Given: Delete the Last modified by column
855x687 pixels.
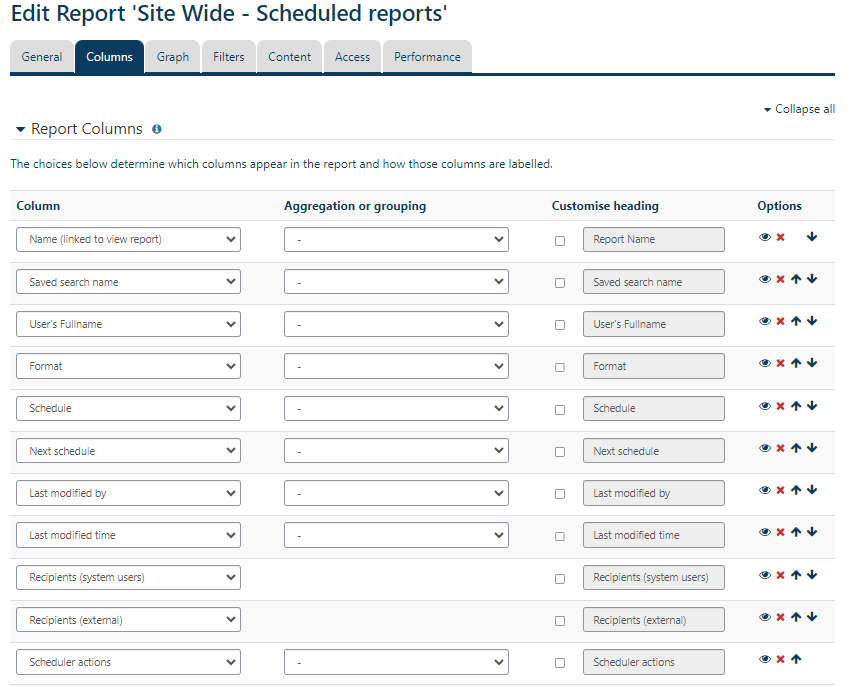Looking at the screenshot, I should 780,491.
